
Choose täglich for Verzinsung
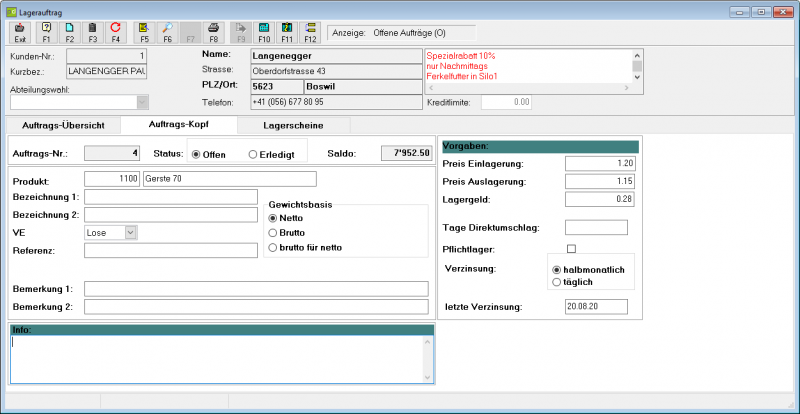pos(573,282)
